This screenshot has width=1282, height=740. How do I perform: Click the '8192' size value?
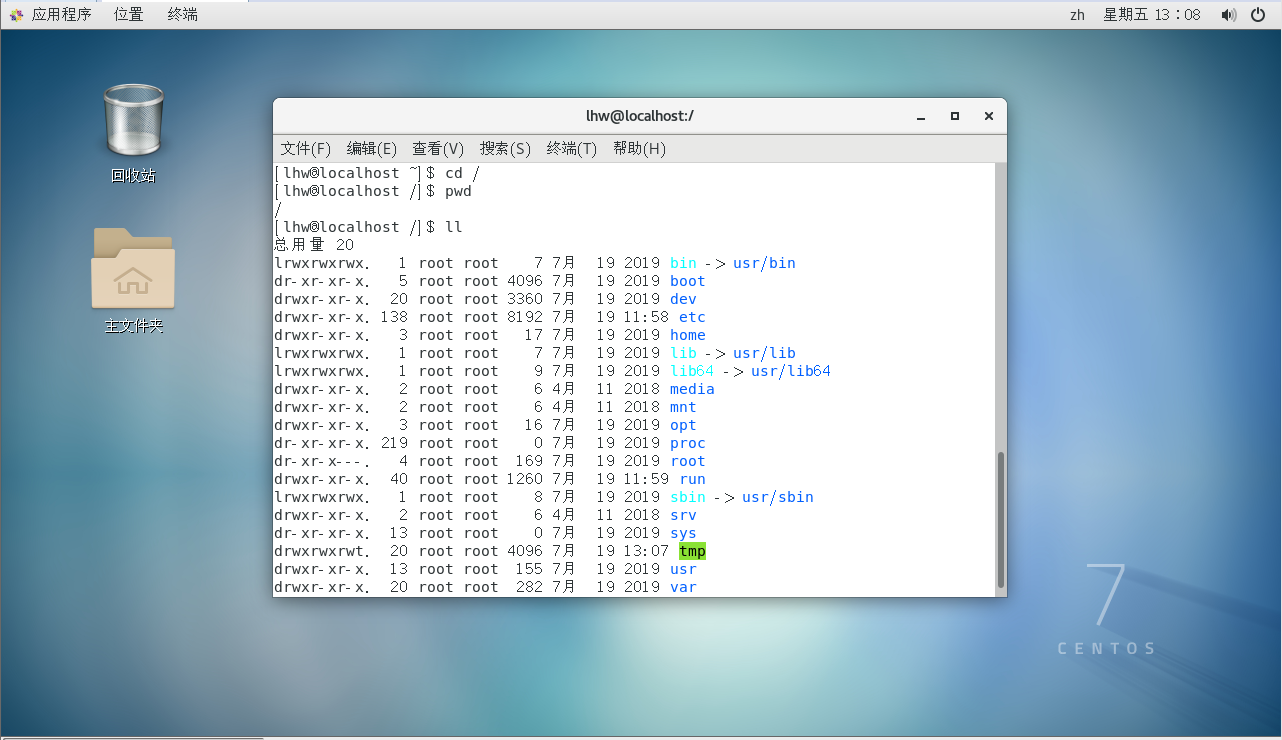click(525, 317)
